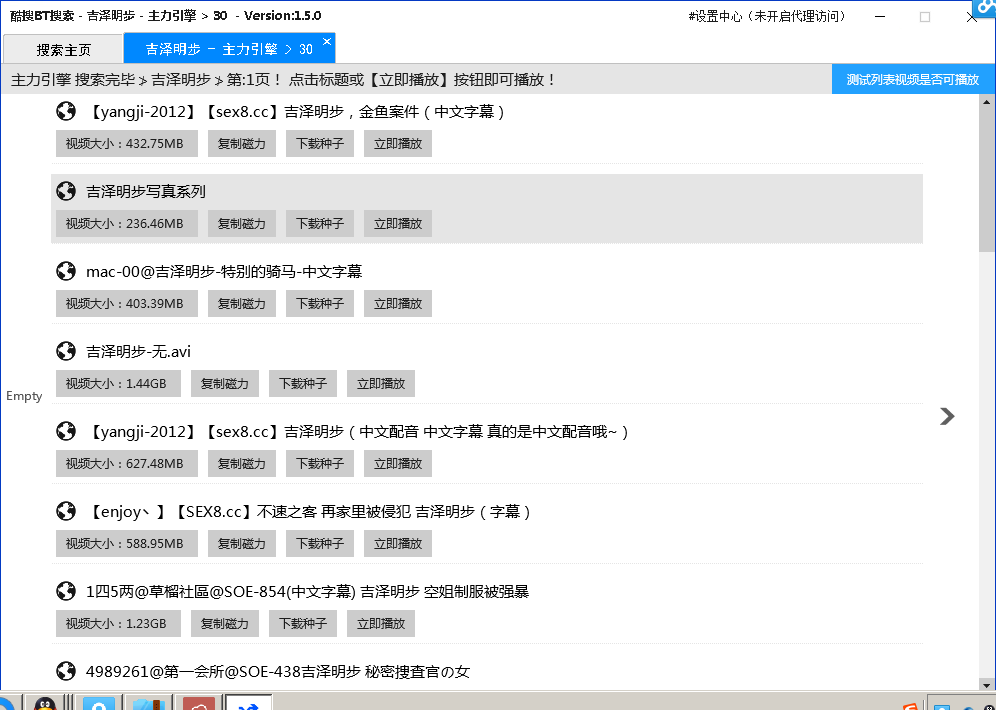Image resolution: width=996 pixels, height=710 pixels.
Task: Download torrent for the 1.23GB result
Action: [303, 624]
